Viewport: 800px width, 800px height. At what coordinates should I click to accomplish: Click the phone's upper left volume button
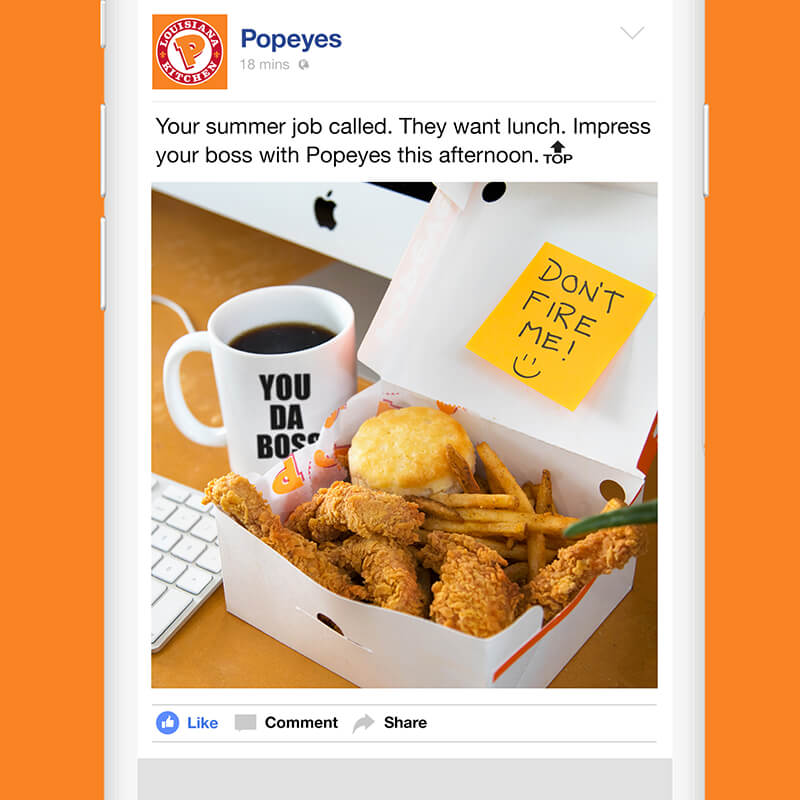[103, 151]
